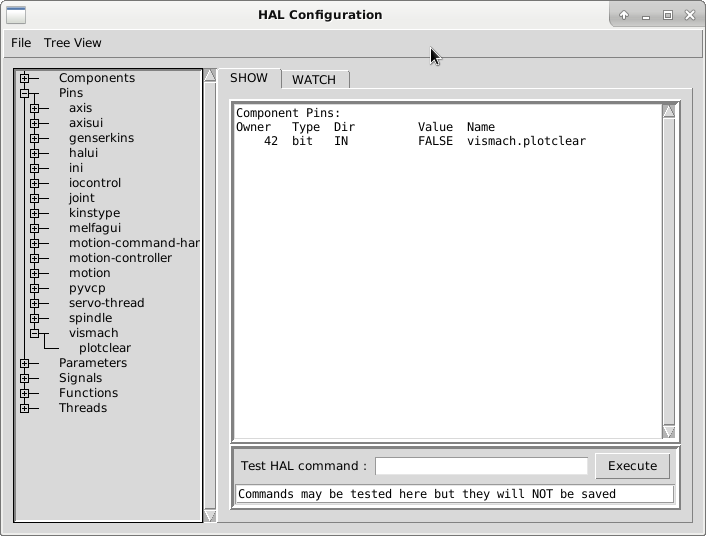Select the halui tree label
706x536 pixels.
[x=83, y=153]
